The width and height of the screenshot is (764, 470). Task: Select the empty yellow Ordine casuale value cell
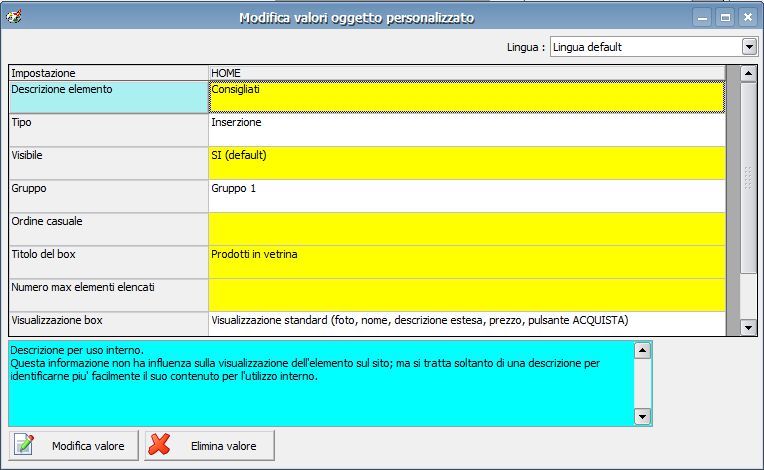point(467,229)
